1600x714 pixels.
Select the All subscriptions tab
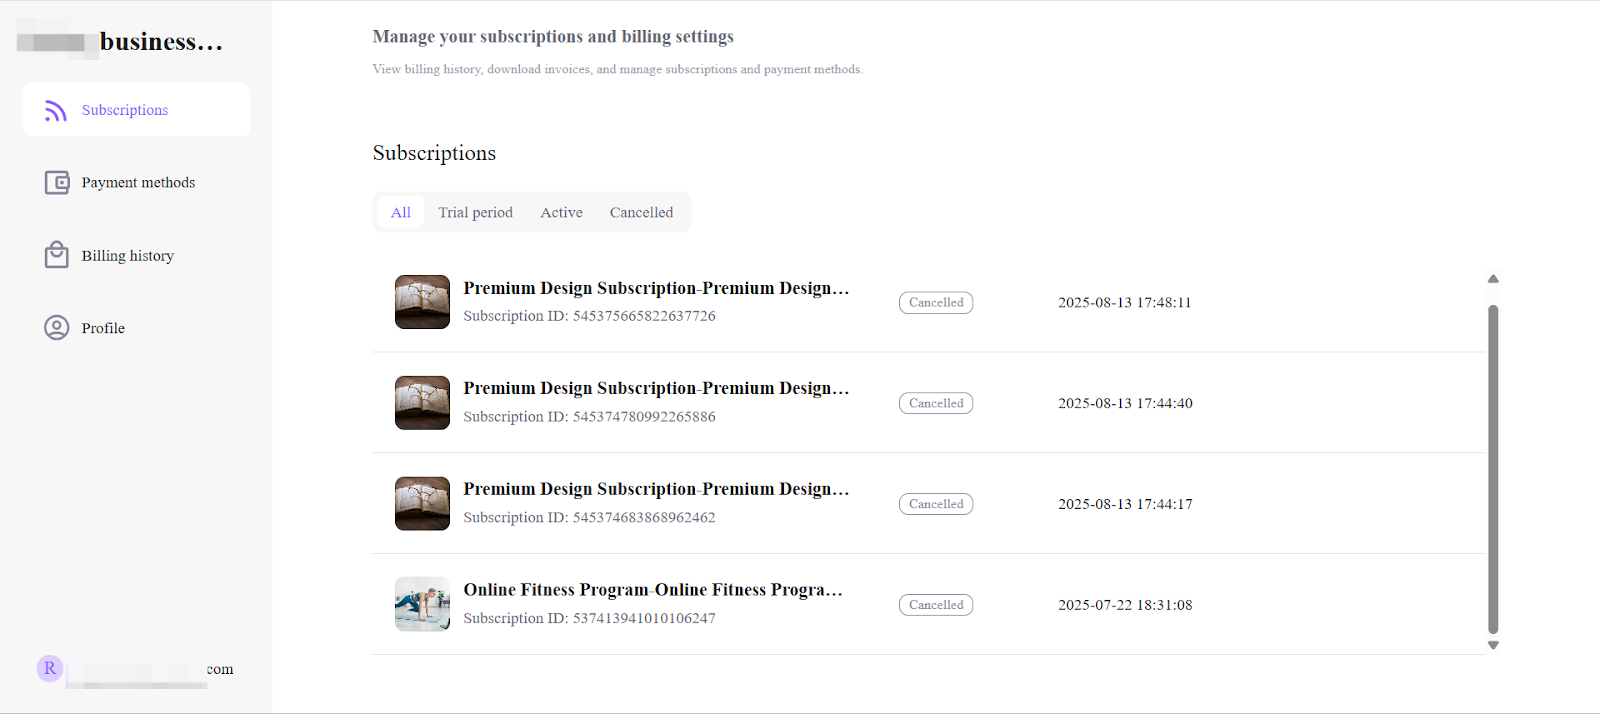pyautogui.click(x=401, y=213)
